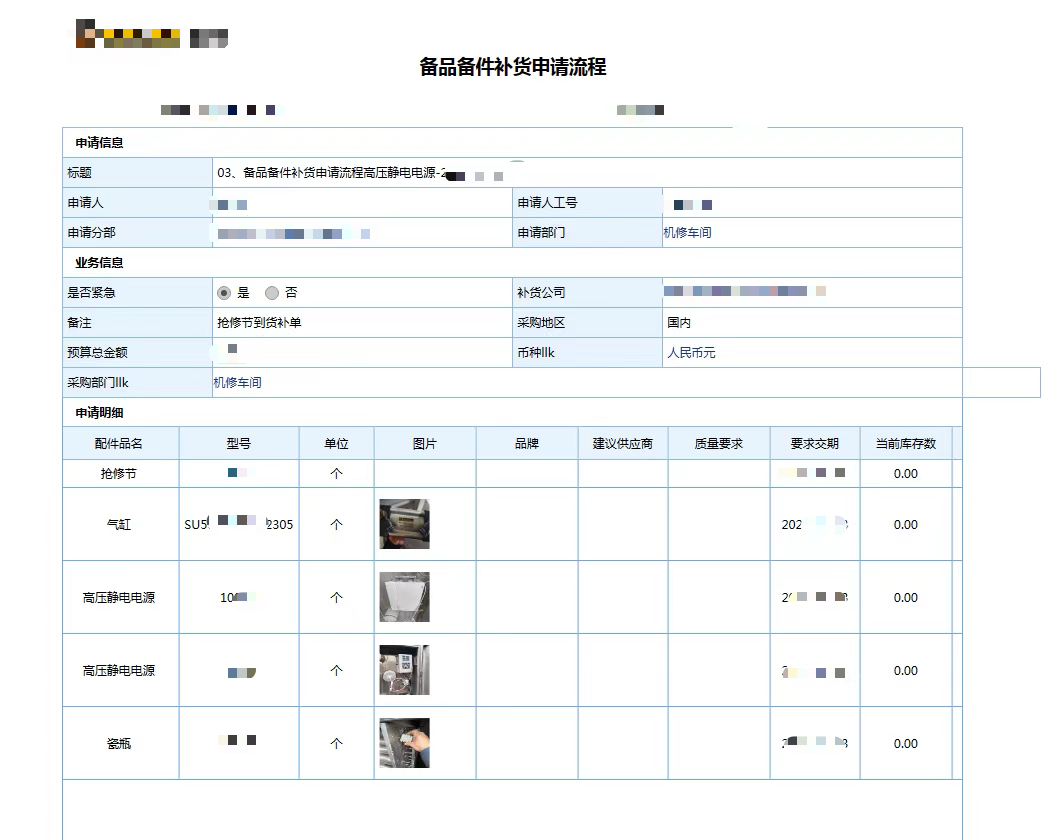
Task: Click the 预算总金额 field label
Action: pos(97,353)
